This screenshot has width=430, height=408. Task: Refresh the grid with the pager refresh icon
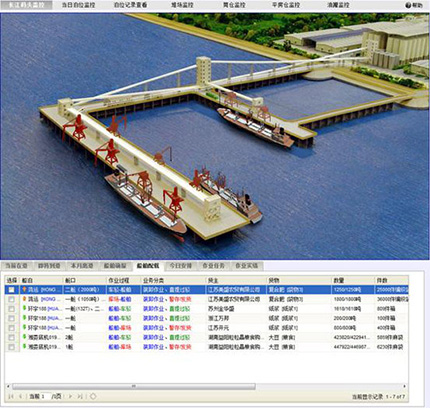93,396
